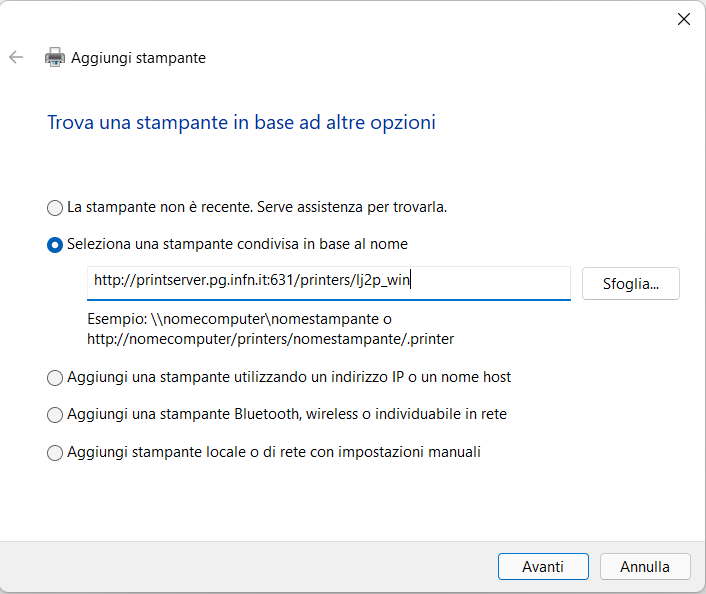
Task: Click label 'wireless o individuabile in rete'
Action: [406, 414]
